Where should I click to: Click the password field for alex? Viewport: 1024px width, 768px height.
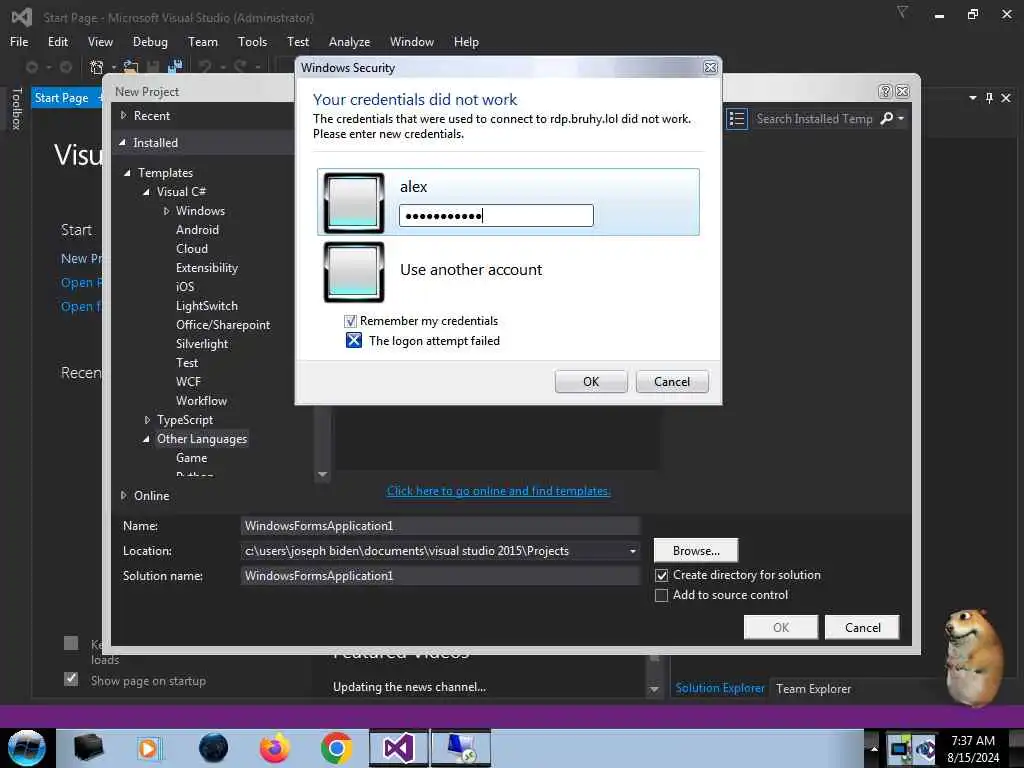point(496,216)
